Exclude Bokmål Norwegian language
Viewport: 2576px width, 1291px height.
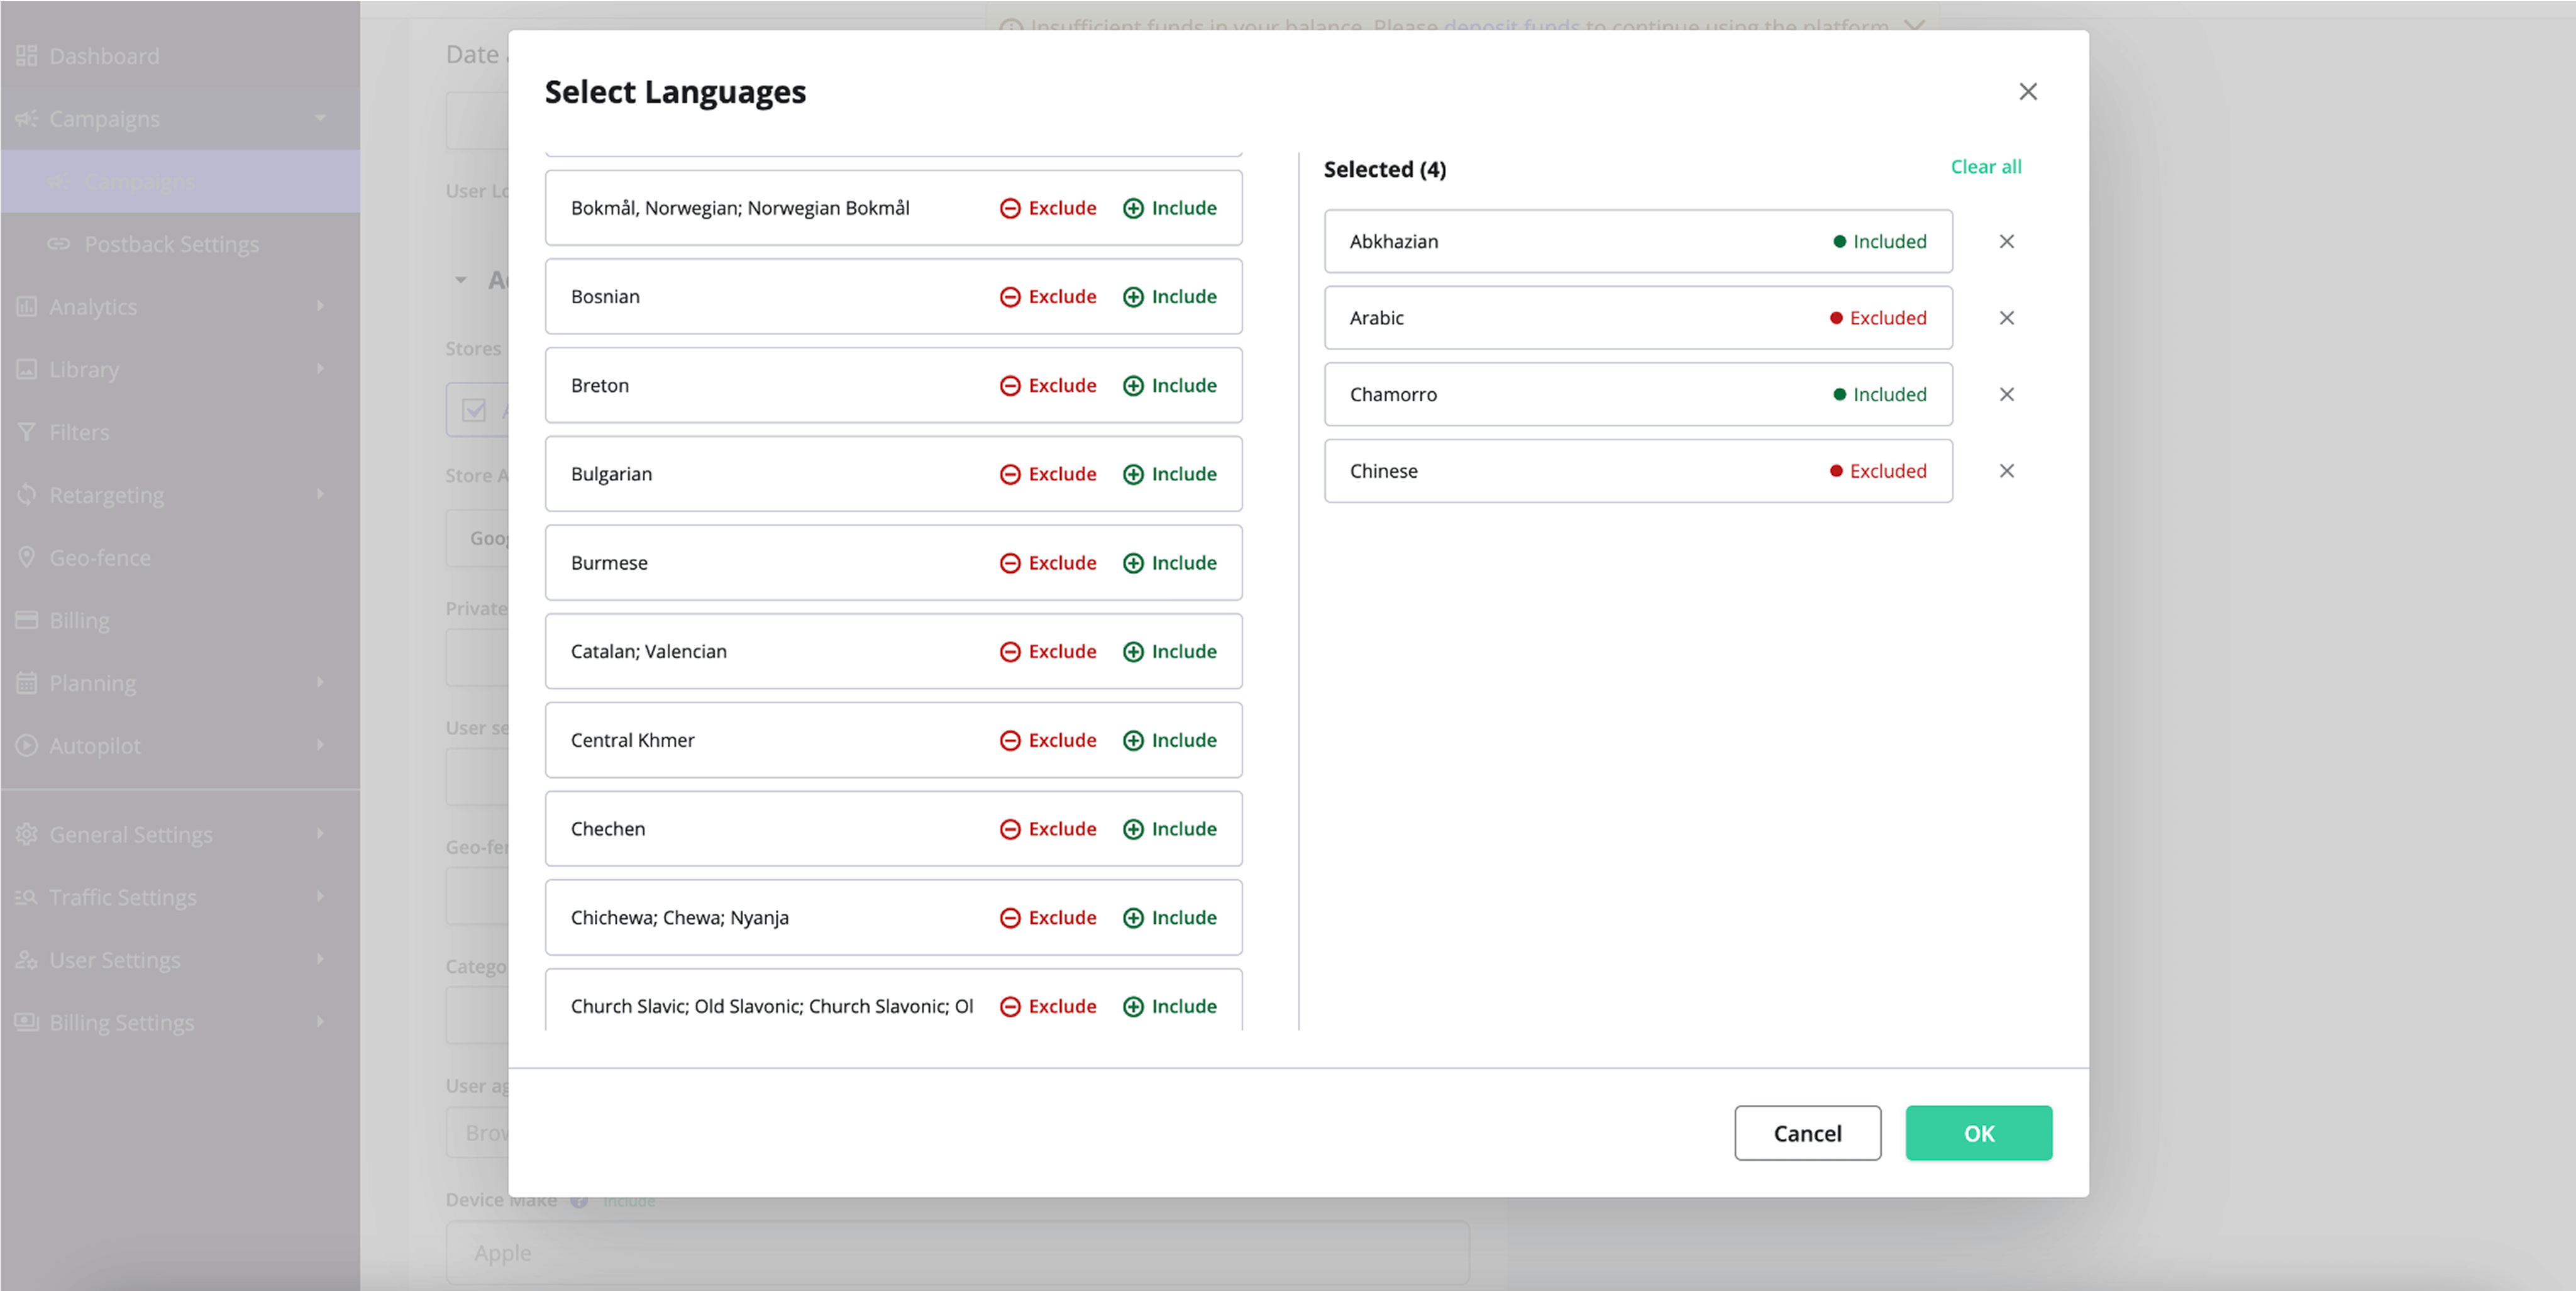[x=1048, y=208]
